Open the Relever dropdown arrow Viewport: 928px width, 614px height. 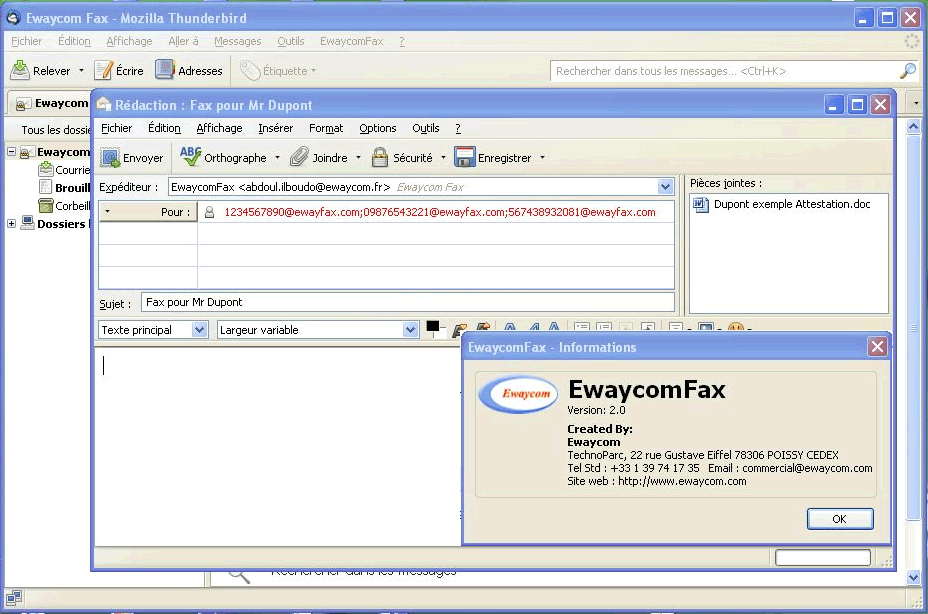[81, 70]
